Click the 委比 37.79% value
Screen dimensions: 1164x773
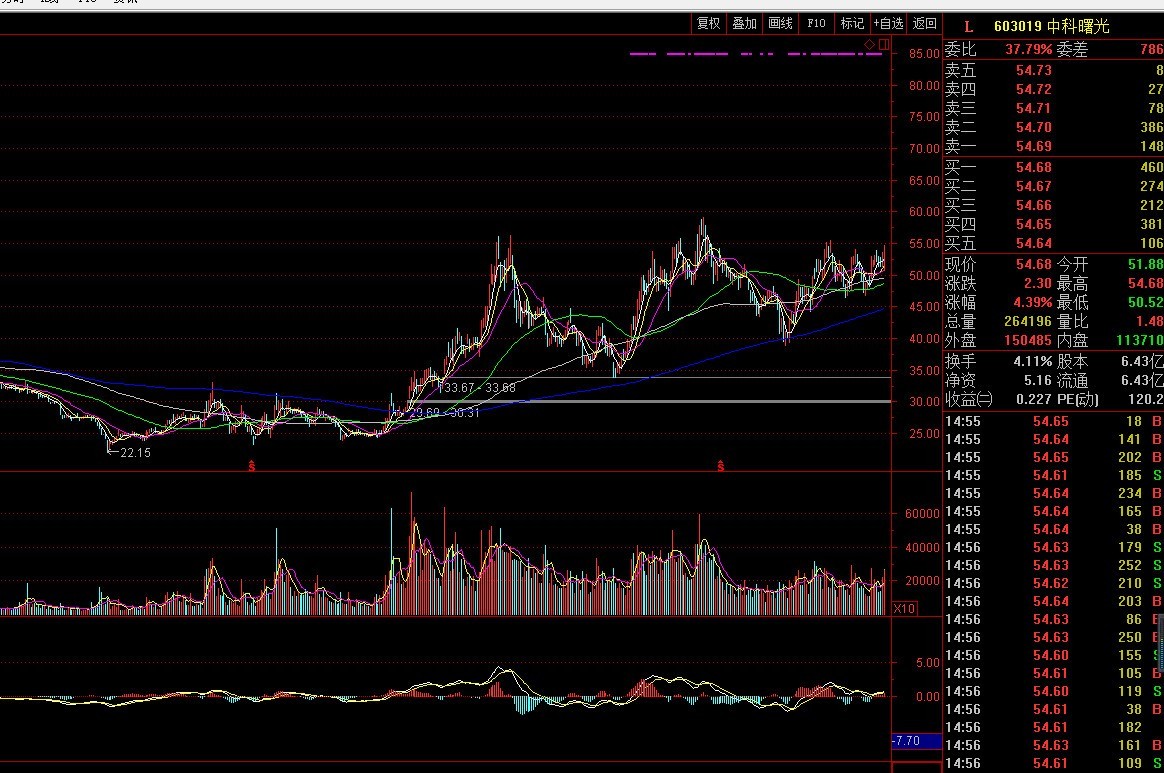point(1028,50)
